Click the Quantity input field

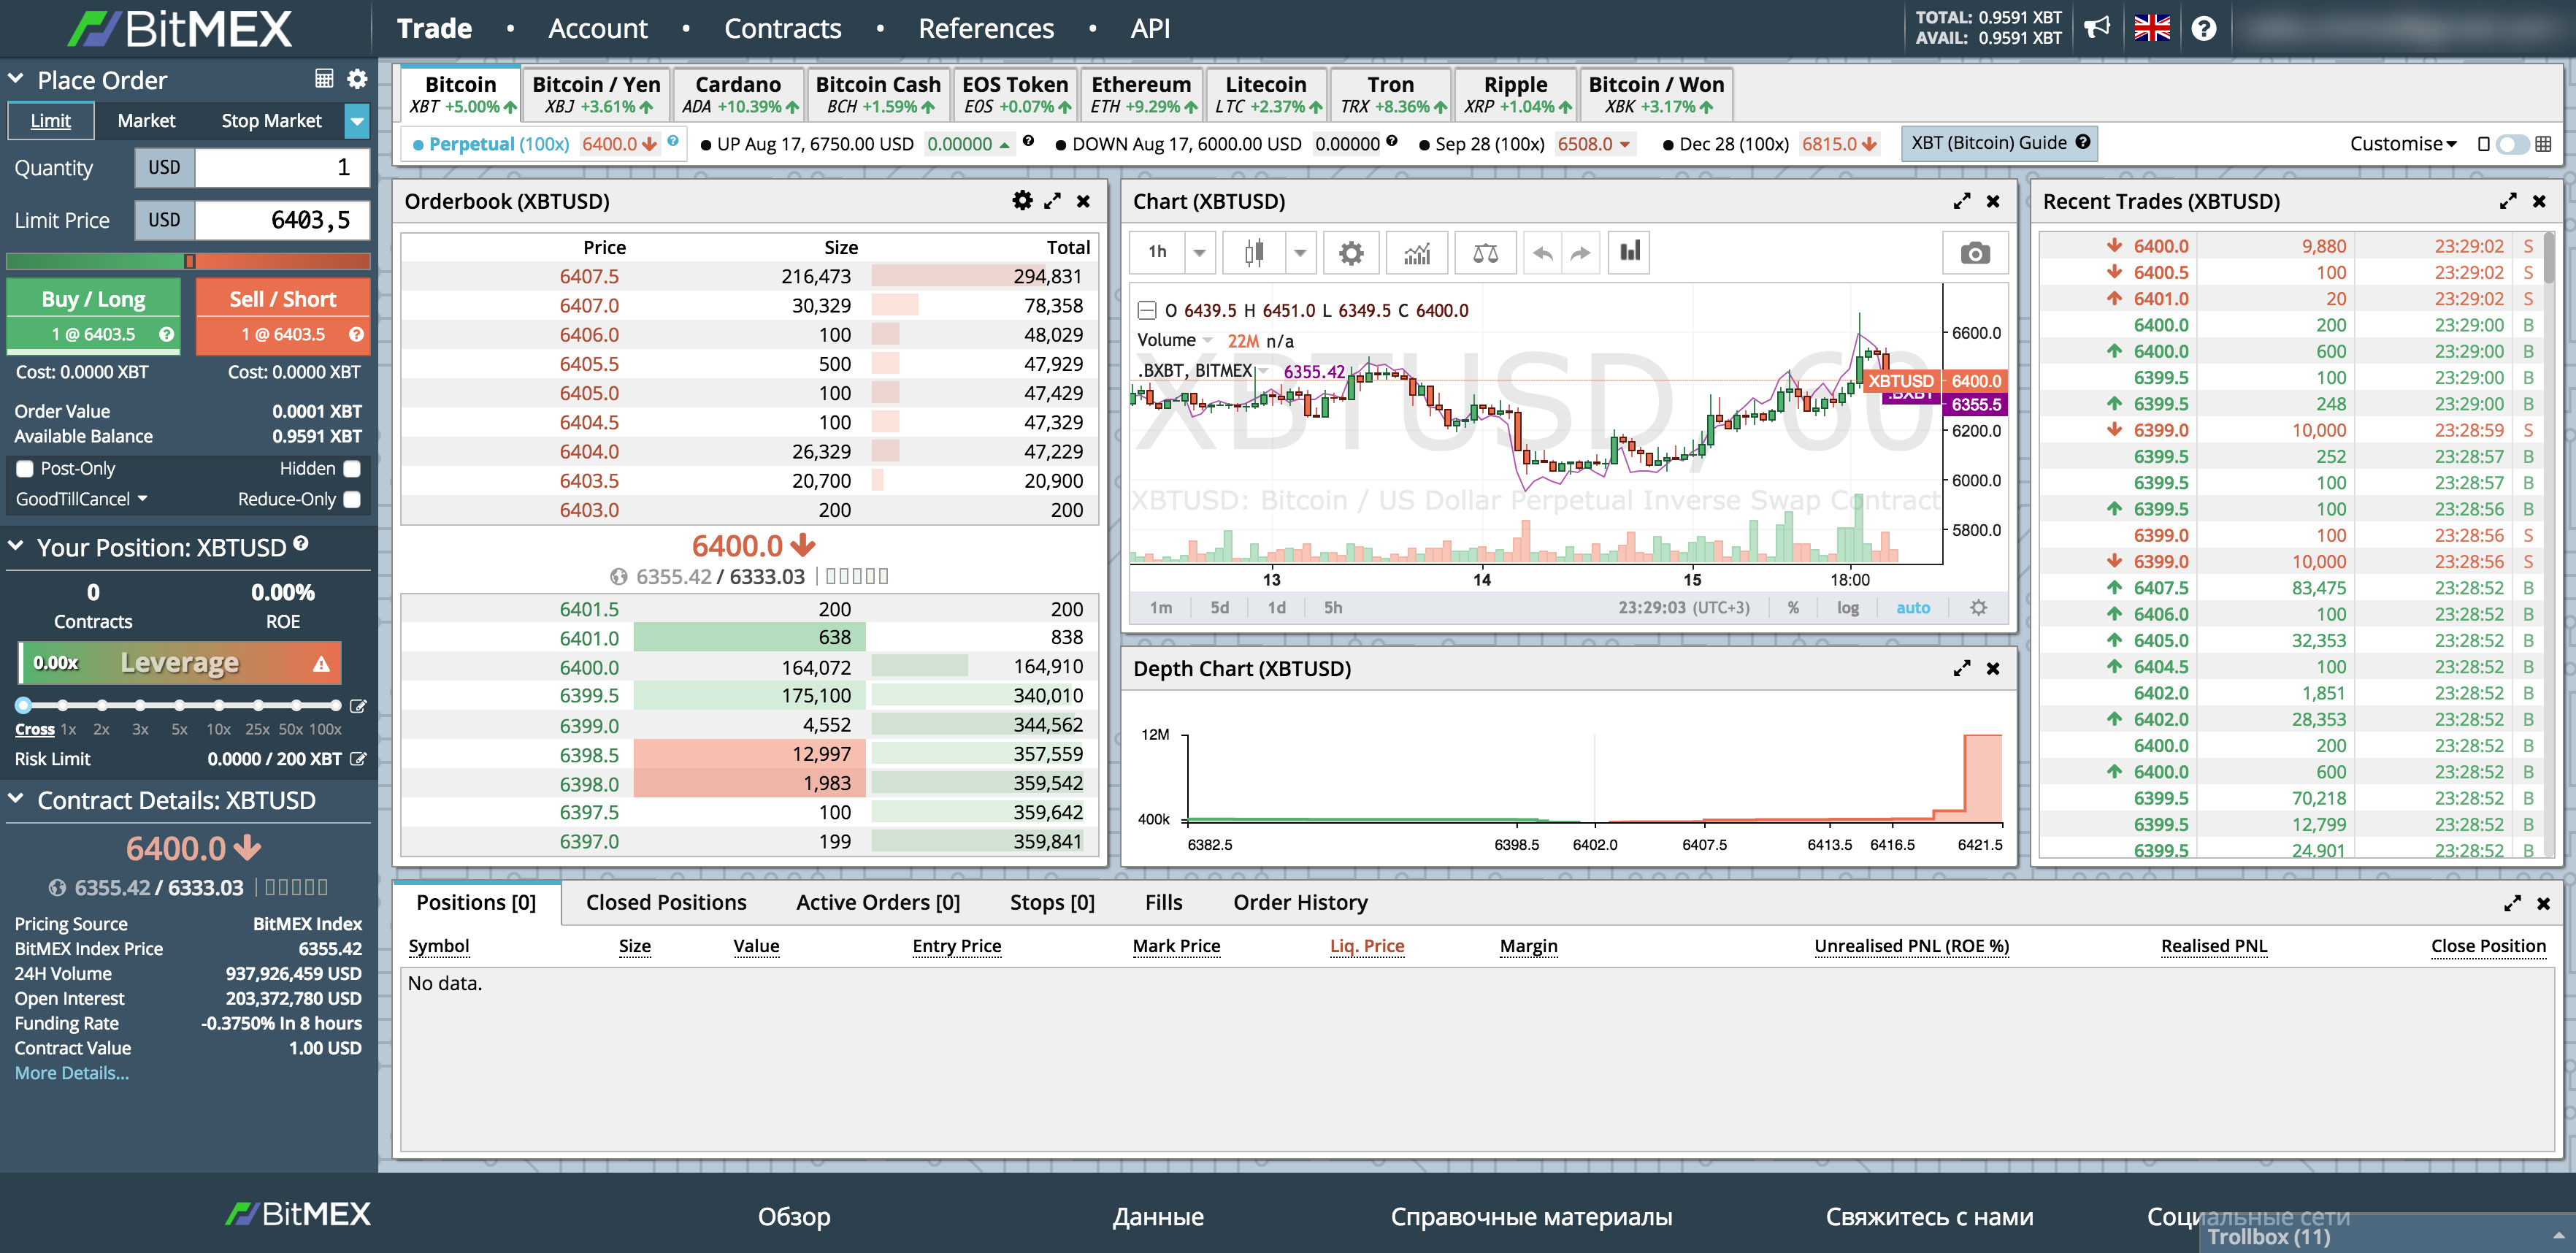282,167
